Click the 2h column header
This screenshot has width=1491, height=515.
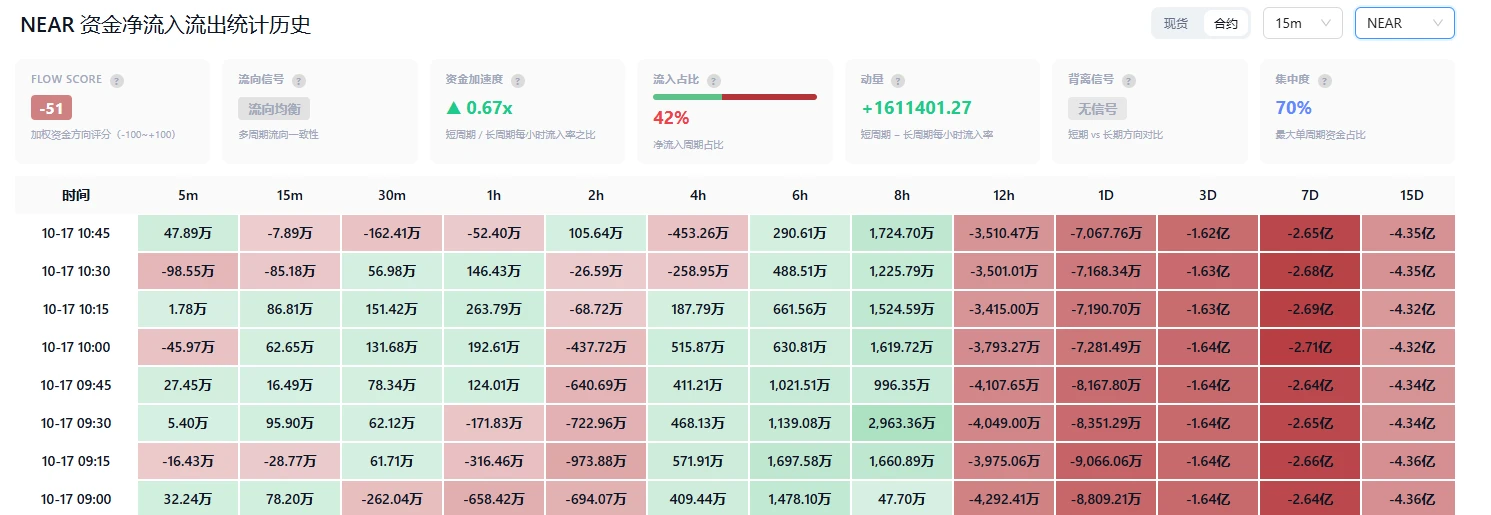[596, 195]
